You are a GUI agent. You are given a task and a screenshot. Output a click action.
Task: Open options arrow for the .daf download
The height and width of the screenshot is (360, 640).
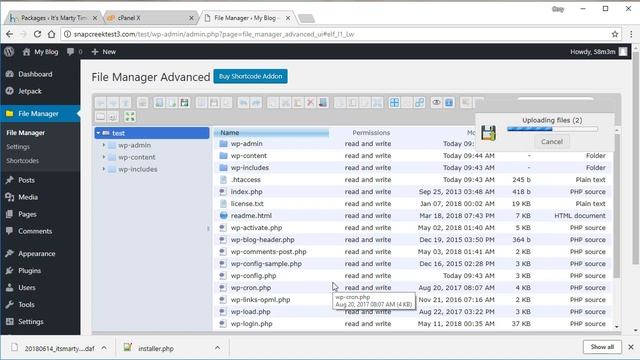click(x=104, y=348)
